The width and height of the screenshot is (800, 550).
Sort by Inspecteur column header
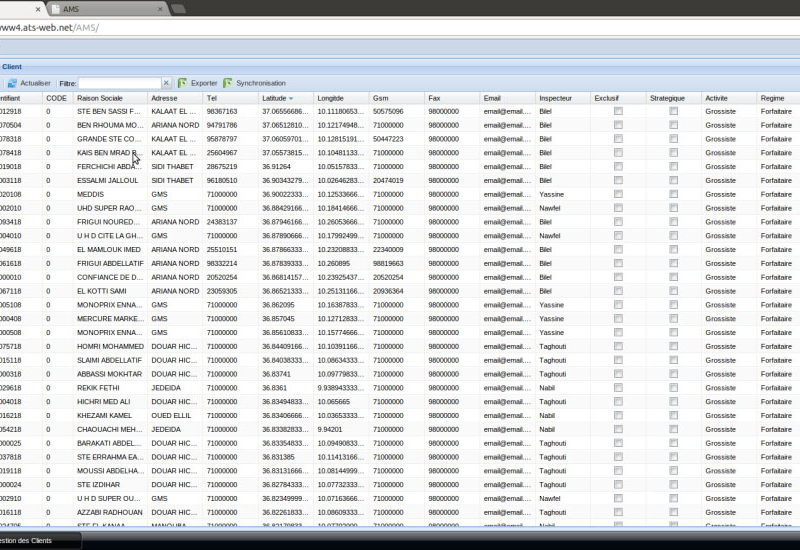tap(555, 98)
